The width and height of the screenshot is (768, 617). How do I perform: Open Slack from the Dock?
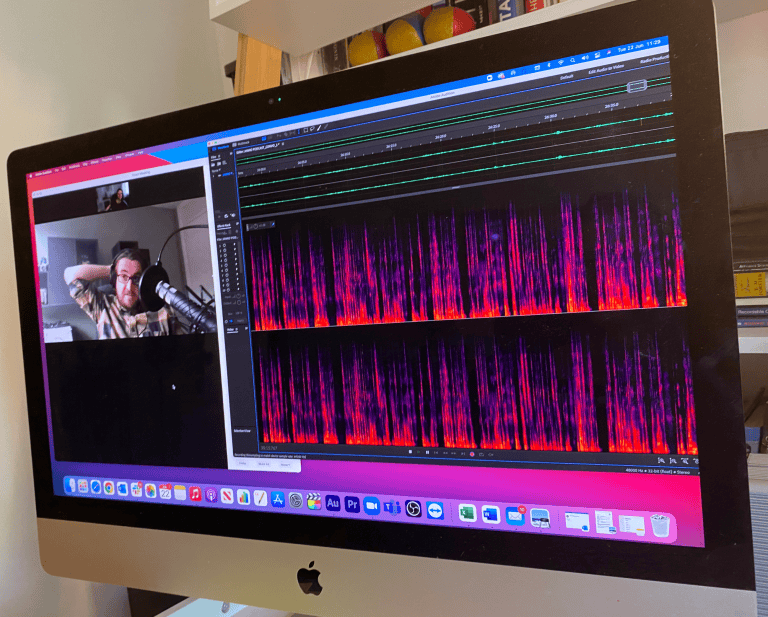point(136,489)
